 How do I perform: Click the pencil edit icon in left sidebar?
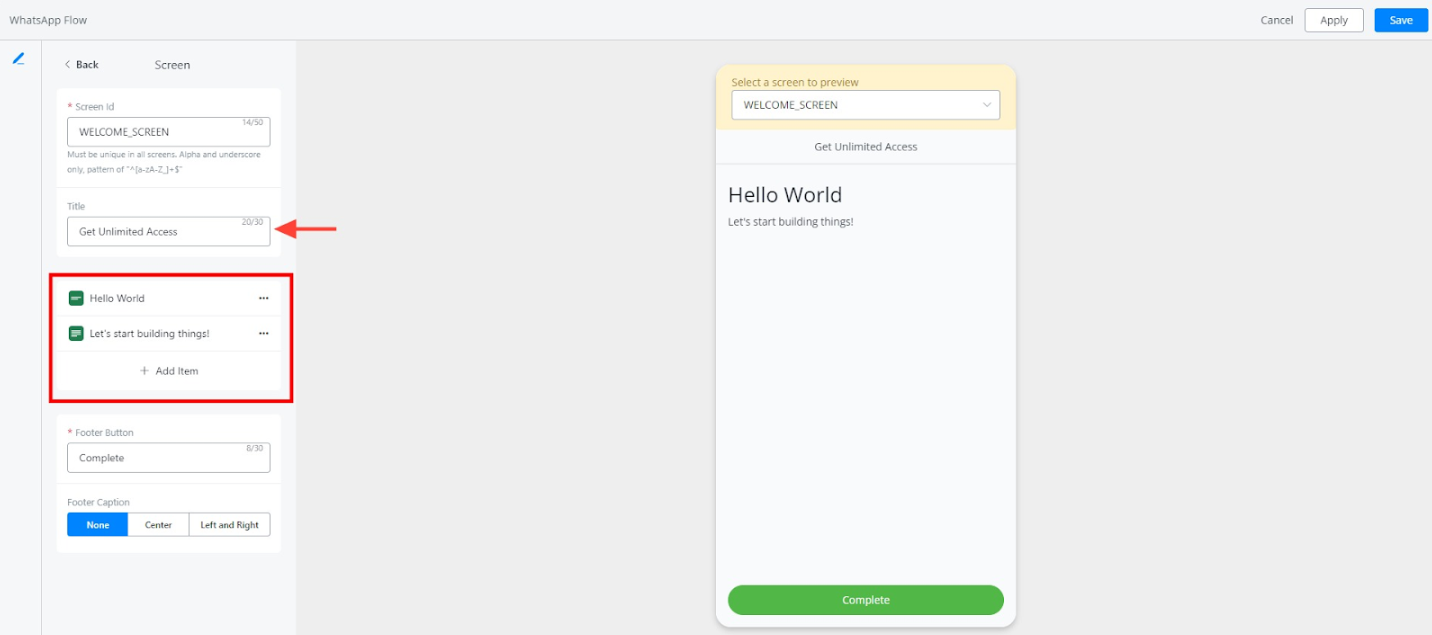click(x=18, y=59)
